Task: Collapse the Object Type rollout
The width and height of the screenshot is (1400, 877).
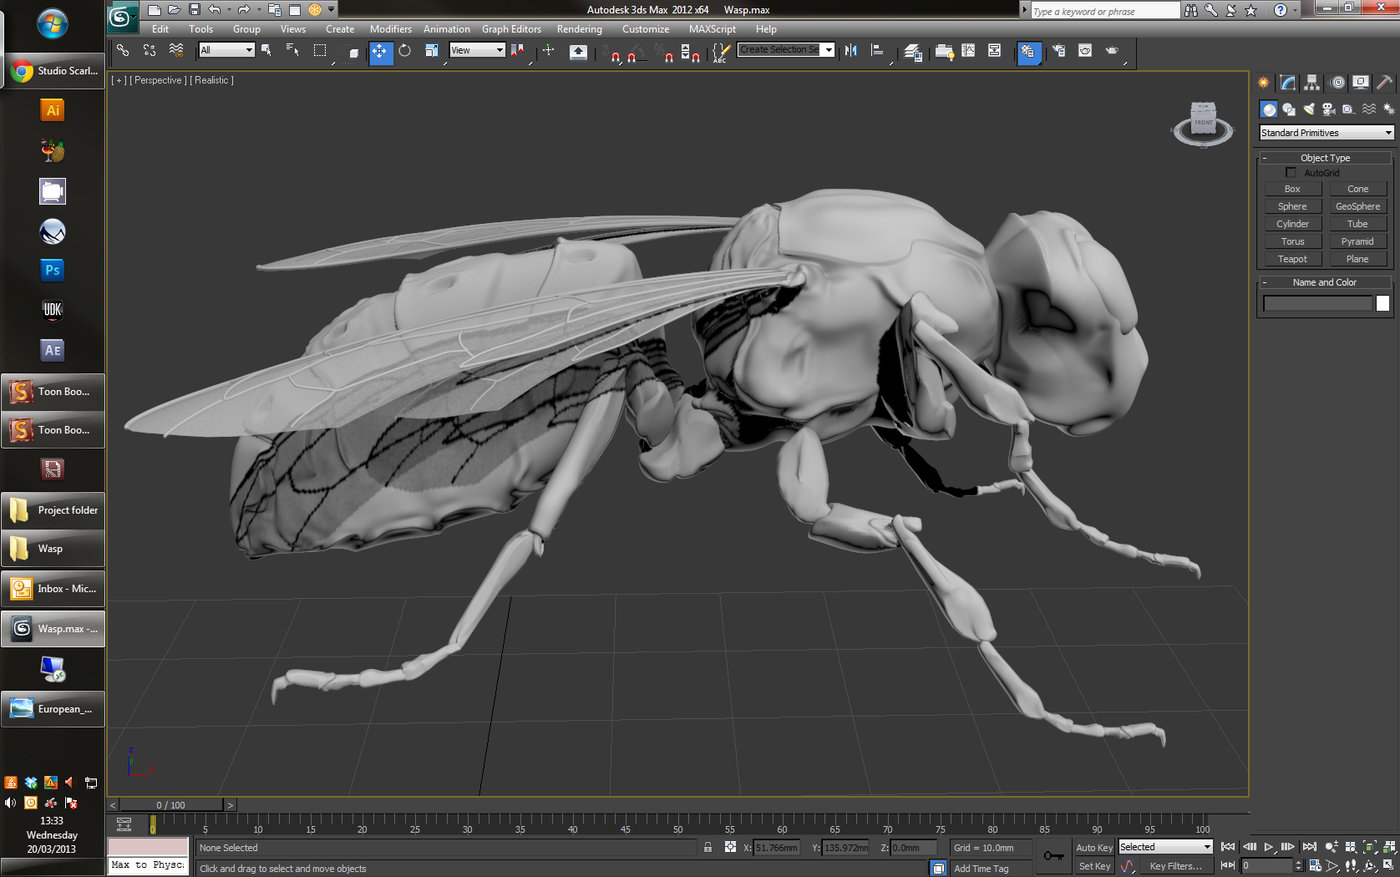Action: pos(1325,158)
